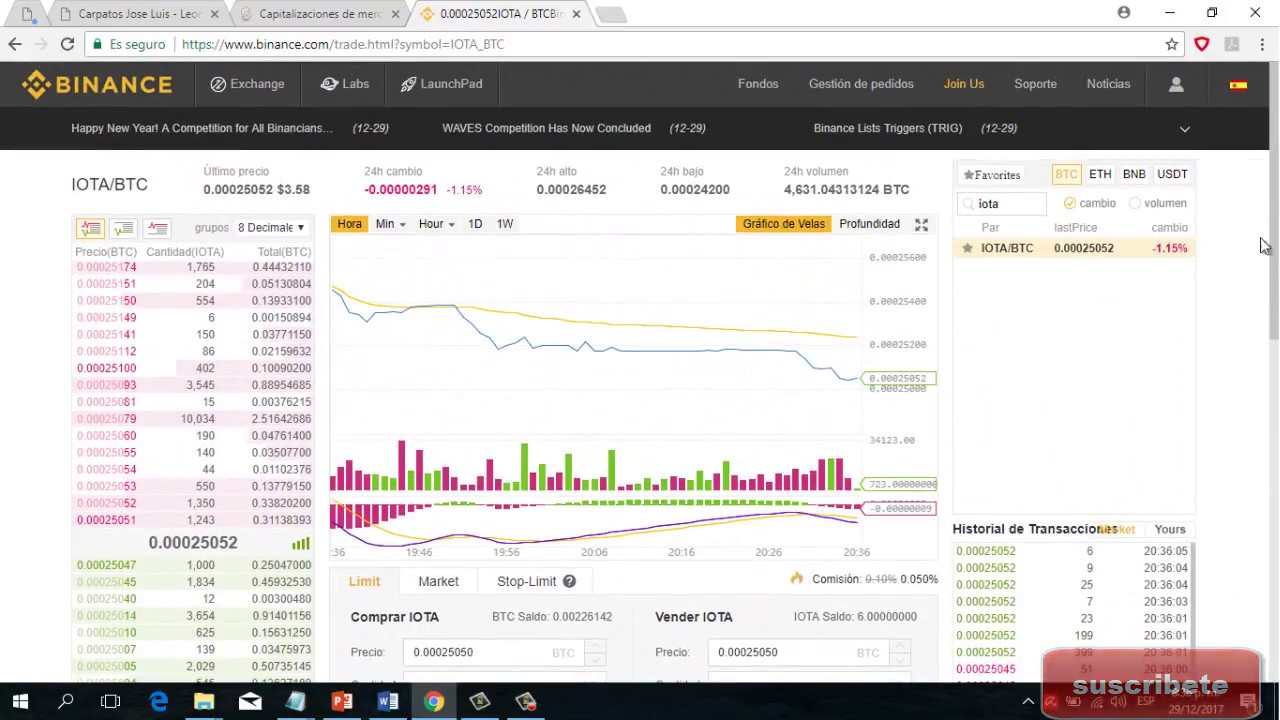Open the Chrome menu three dots
The image size is (1280, 720).
click(x=1262, y=44)
